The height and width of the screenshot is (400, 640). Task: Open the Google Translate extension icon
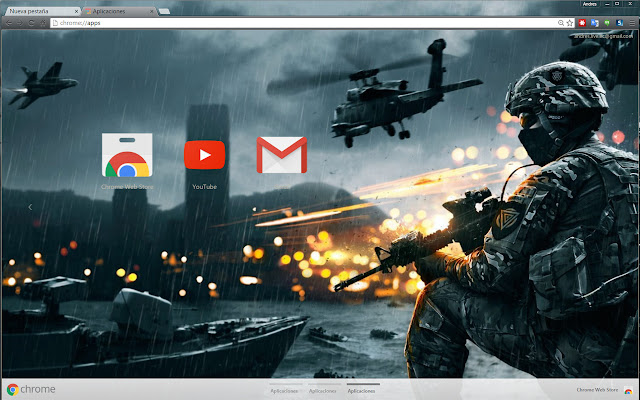pyautogui.click(x=595, y=23)
